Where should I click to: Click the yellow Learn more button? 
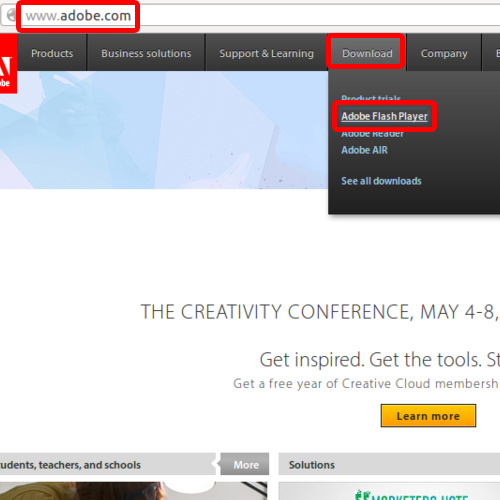[428, 416]
